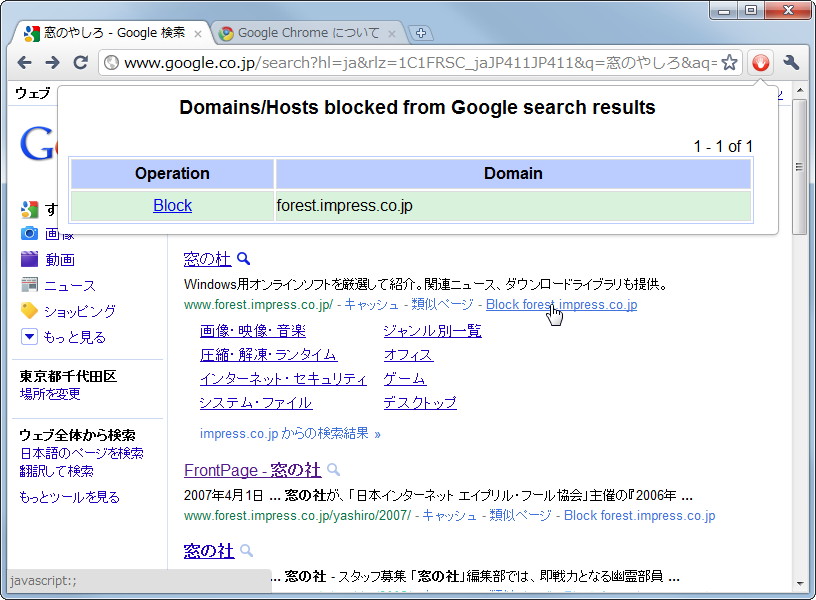Screen dimensions: 816x600
Task: Reload the Google search results page
Action: 81,62
